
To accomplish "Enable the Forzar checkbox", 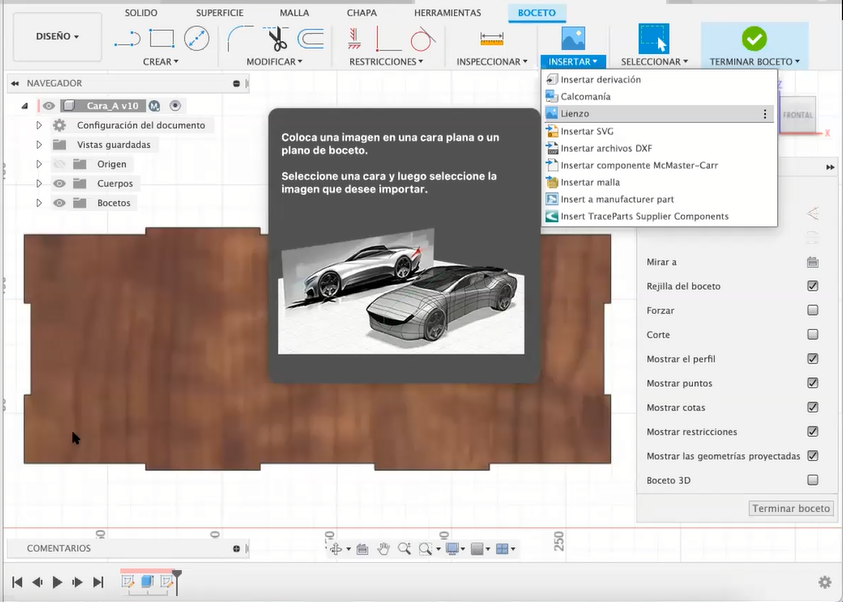I will click(812, 310).
